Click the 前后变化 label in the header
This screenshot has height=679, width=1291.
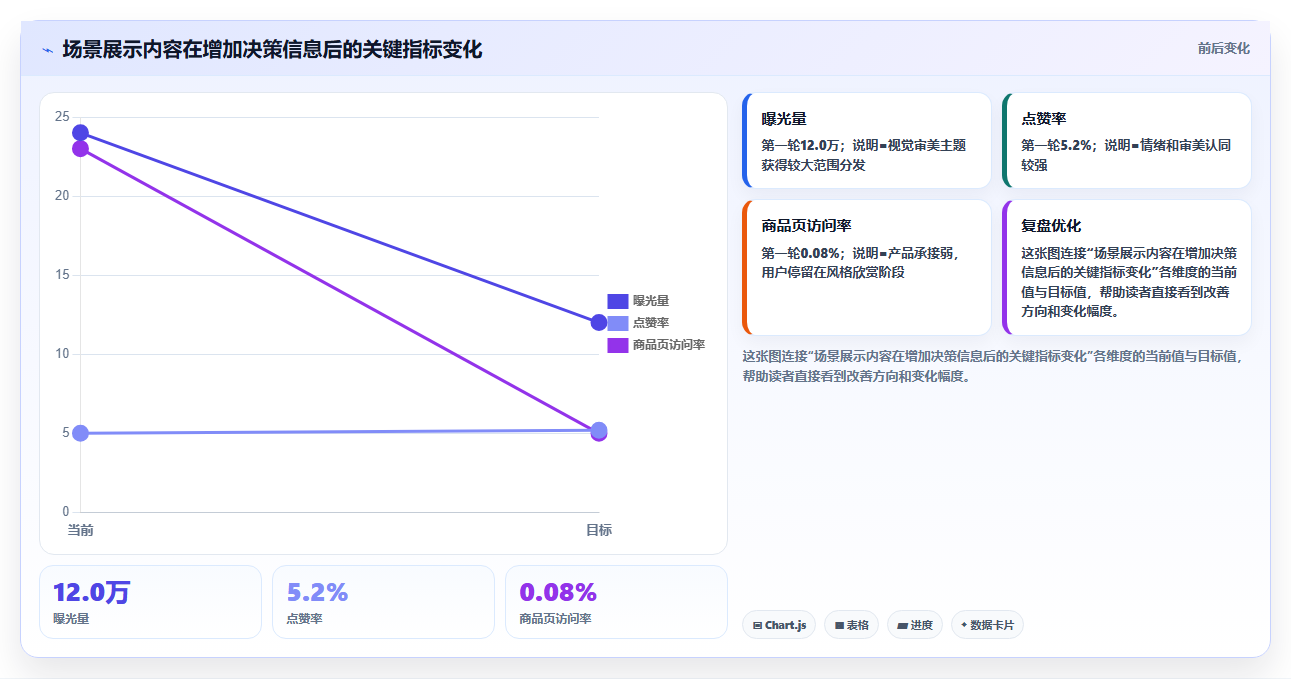click(1224, 49)
